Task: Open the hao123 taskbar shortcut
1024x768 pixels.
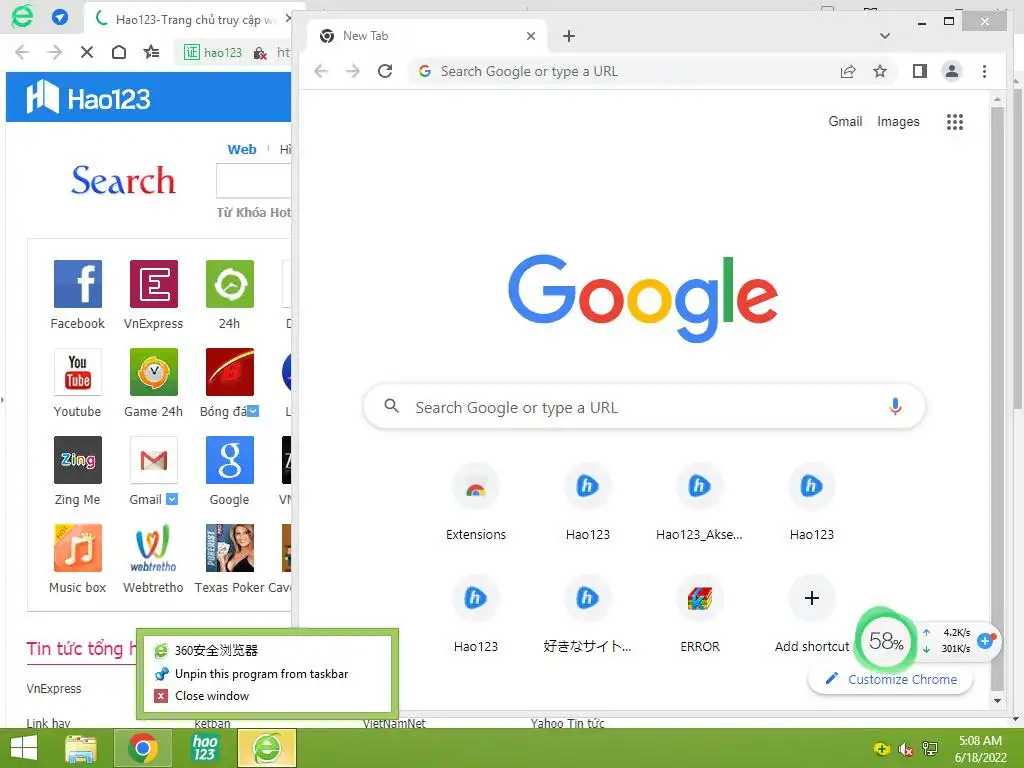Action: point(204,748)
